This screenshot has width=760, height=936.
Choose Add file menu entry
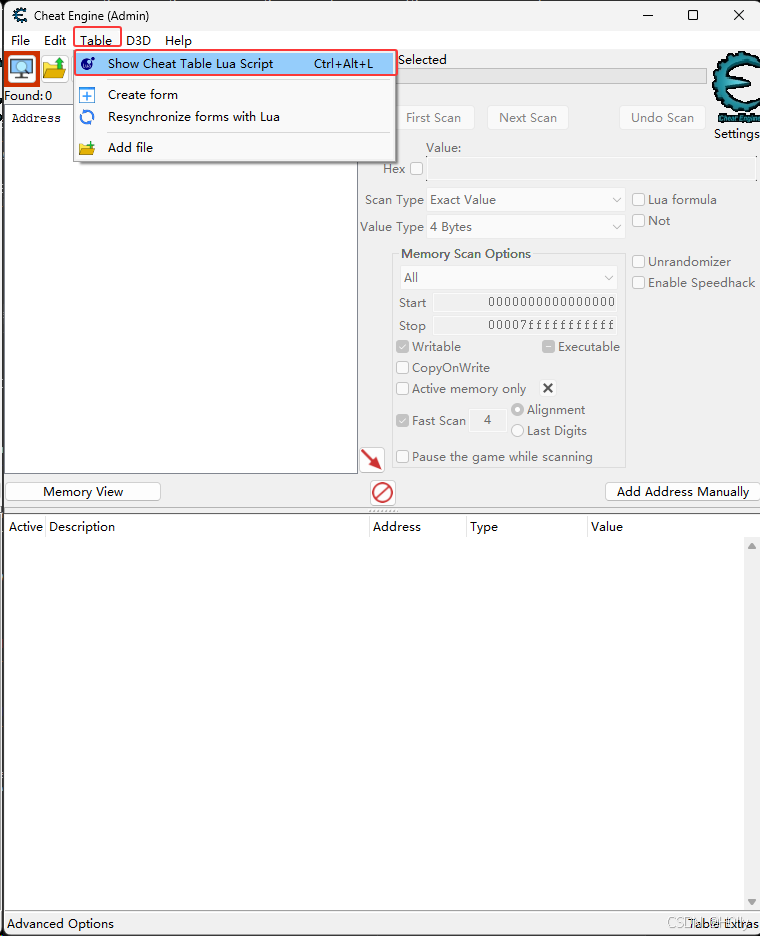tap(236, 147)
